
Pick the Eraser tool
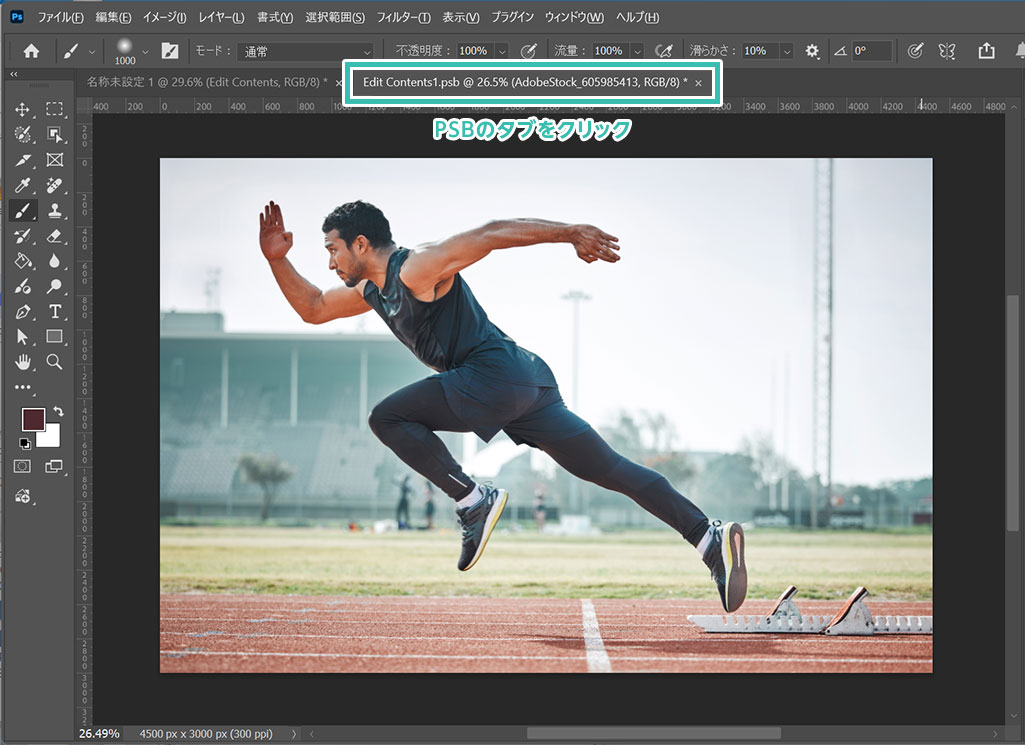(54, 236)
